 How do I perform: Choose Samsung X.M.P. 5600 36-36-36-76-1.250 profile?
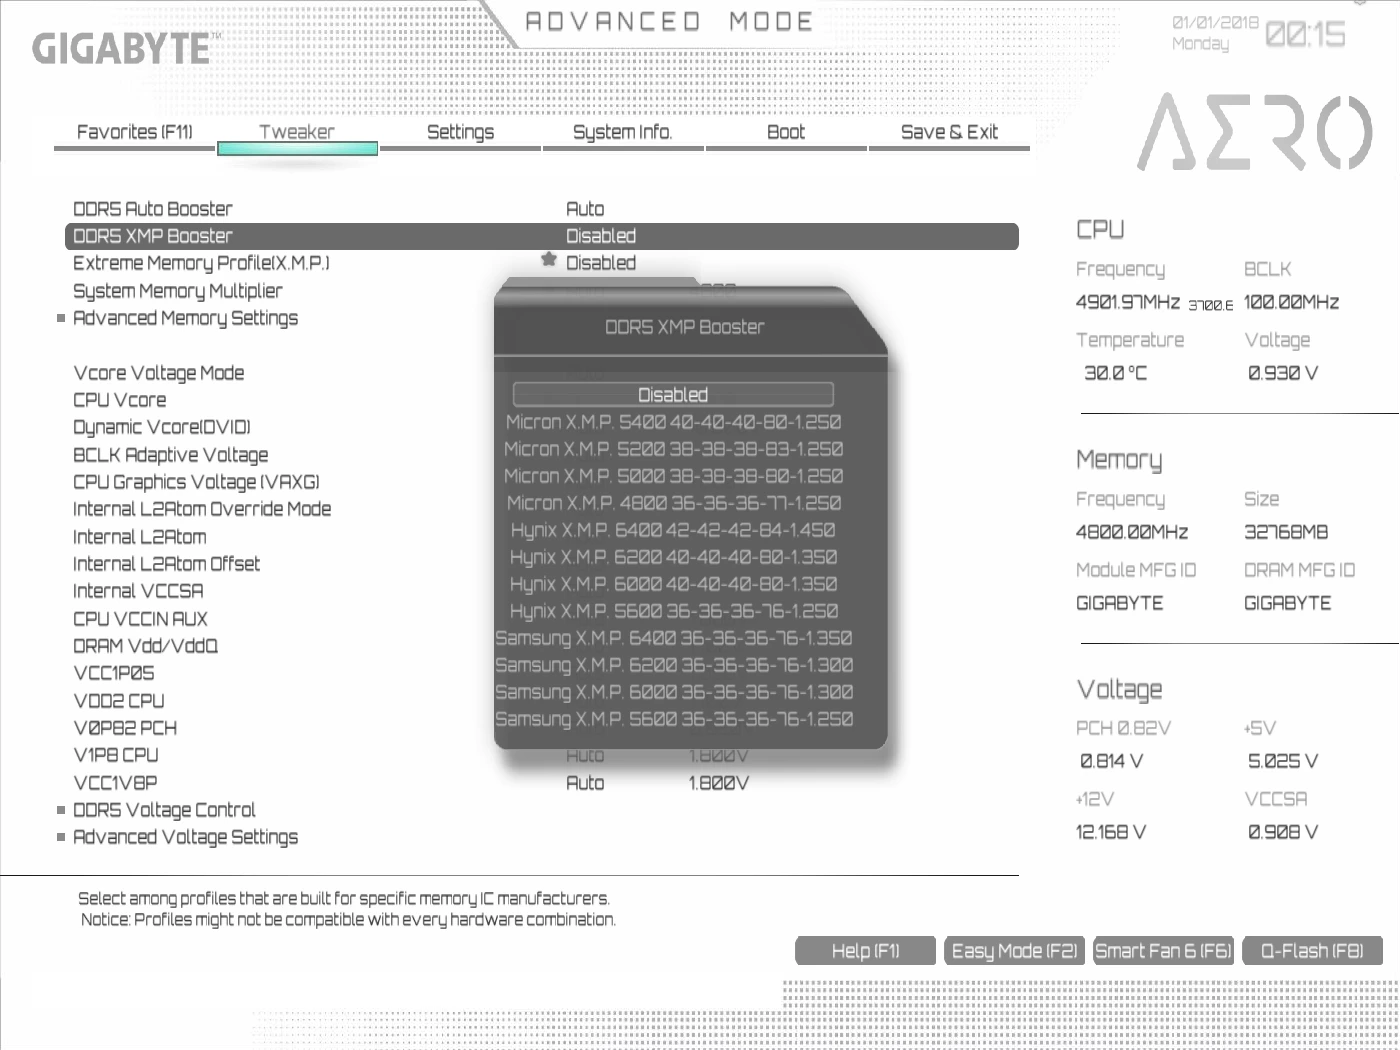[674, 719]
